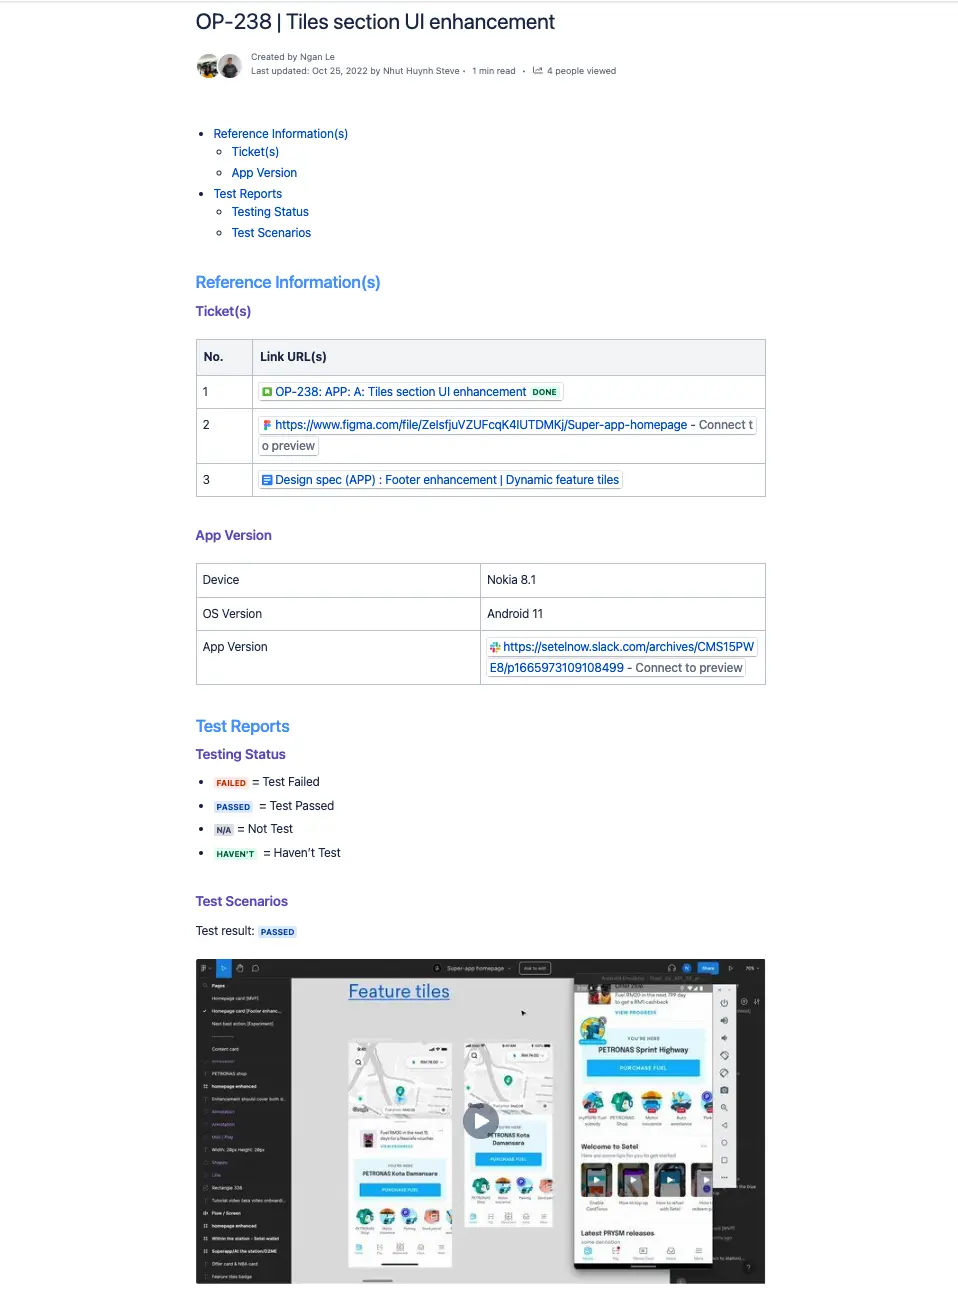Open the first author avatar

tap(207, 67)
